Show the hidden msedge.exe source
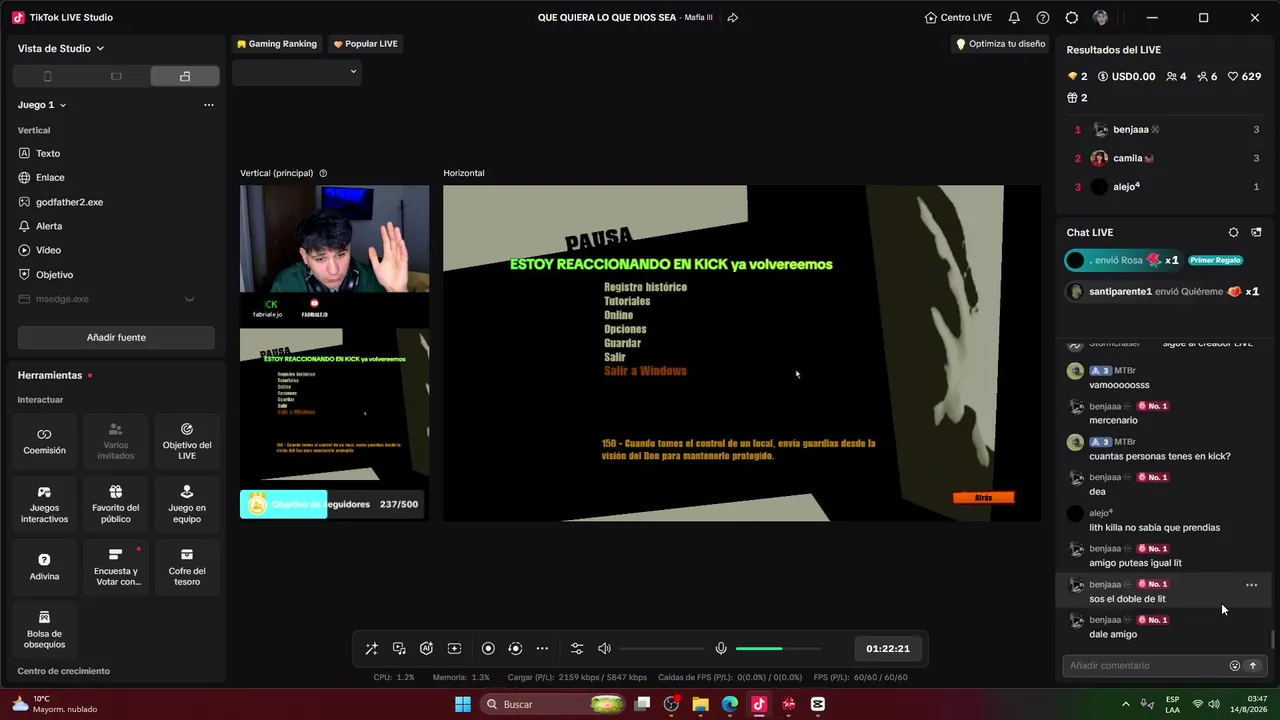 click(189, 299)
